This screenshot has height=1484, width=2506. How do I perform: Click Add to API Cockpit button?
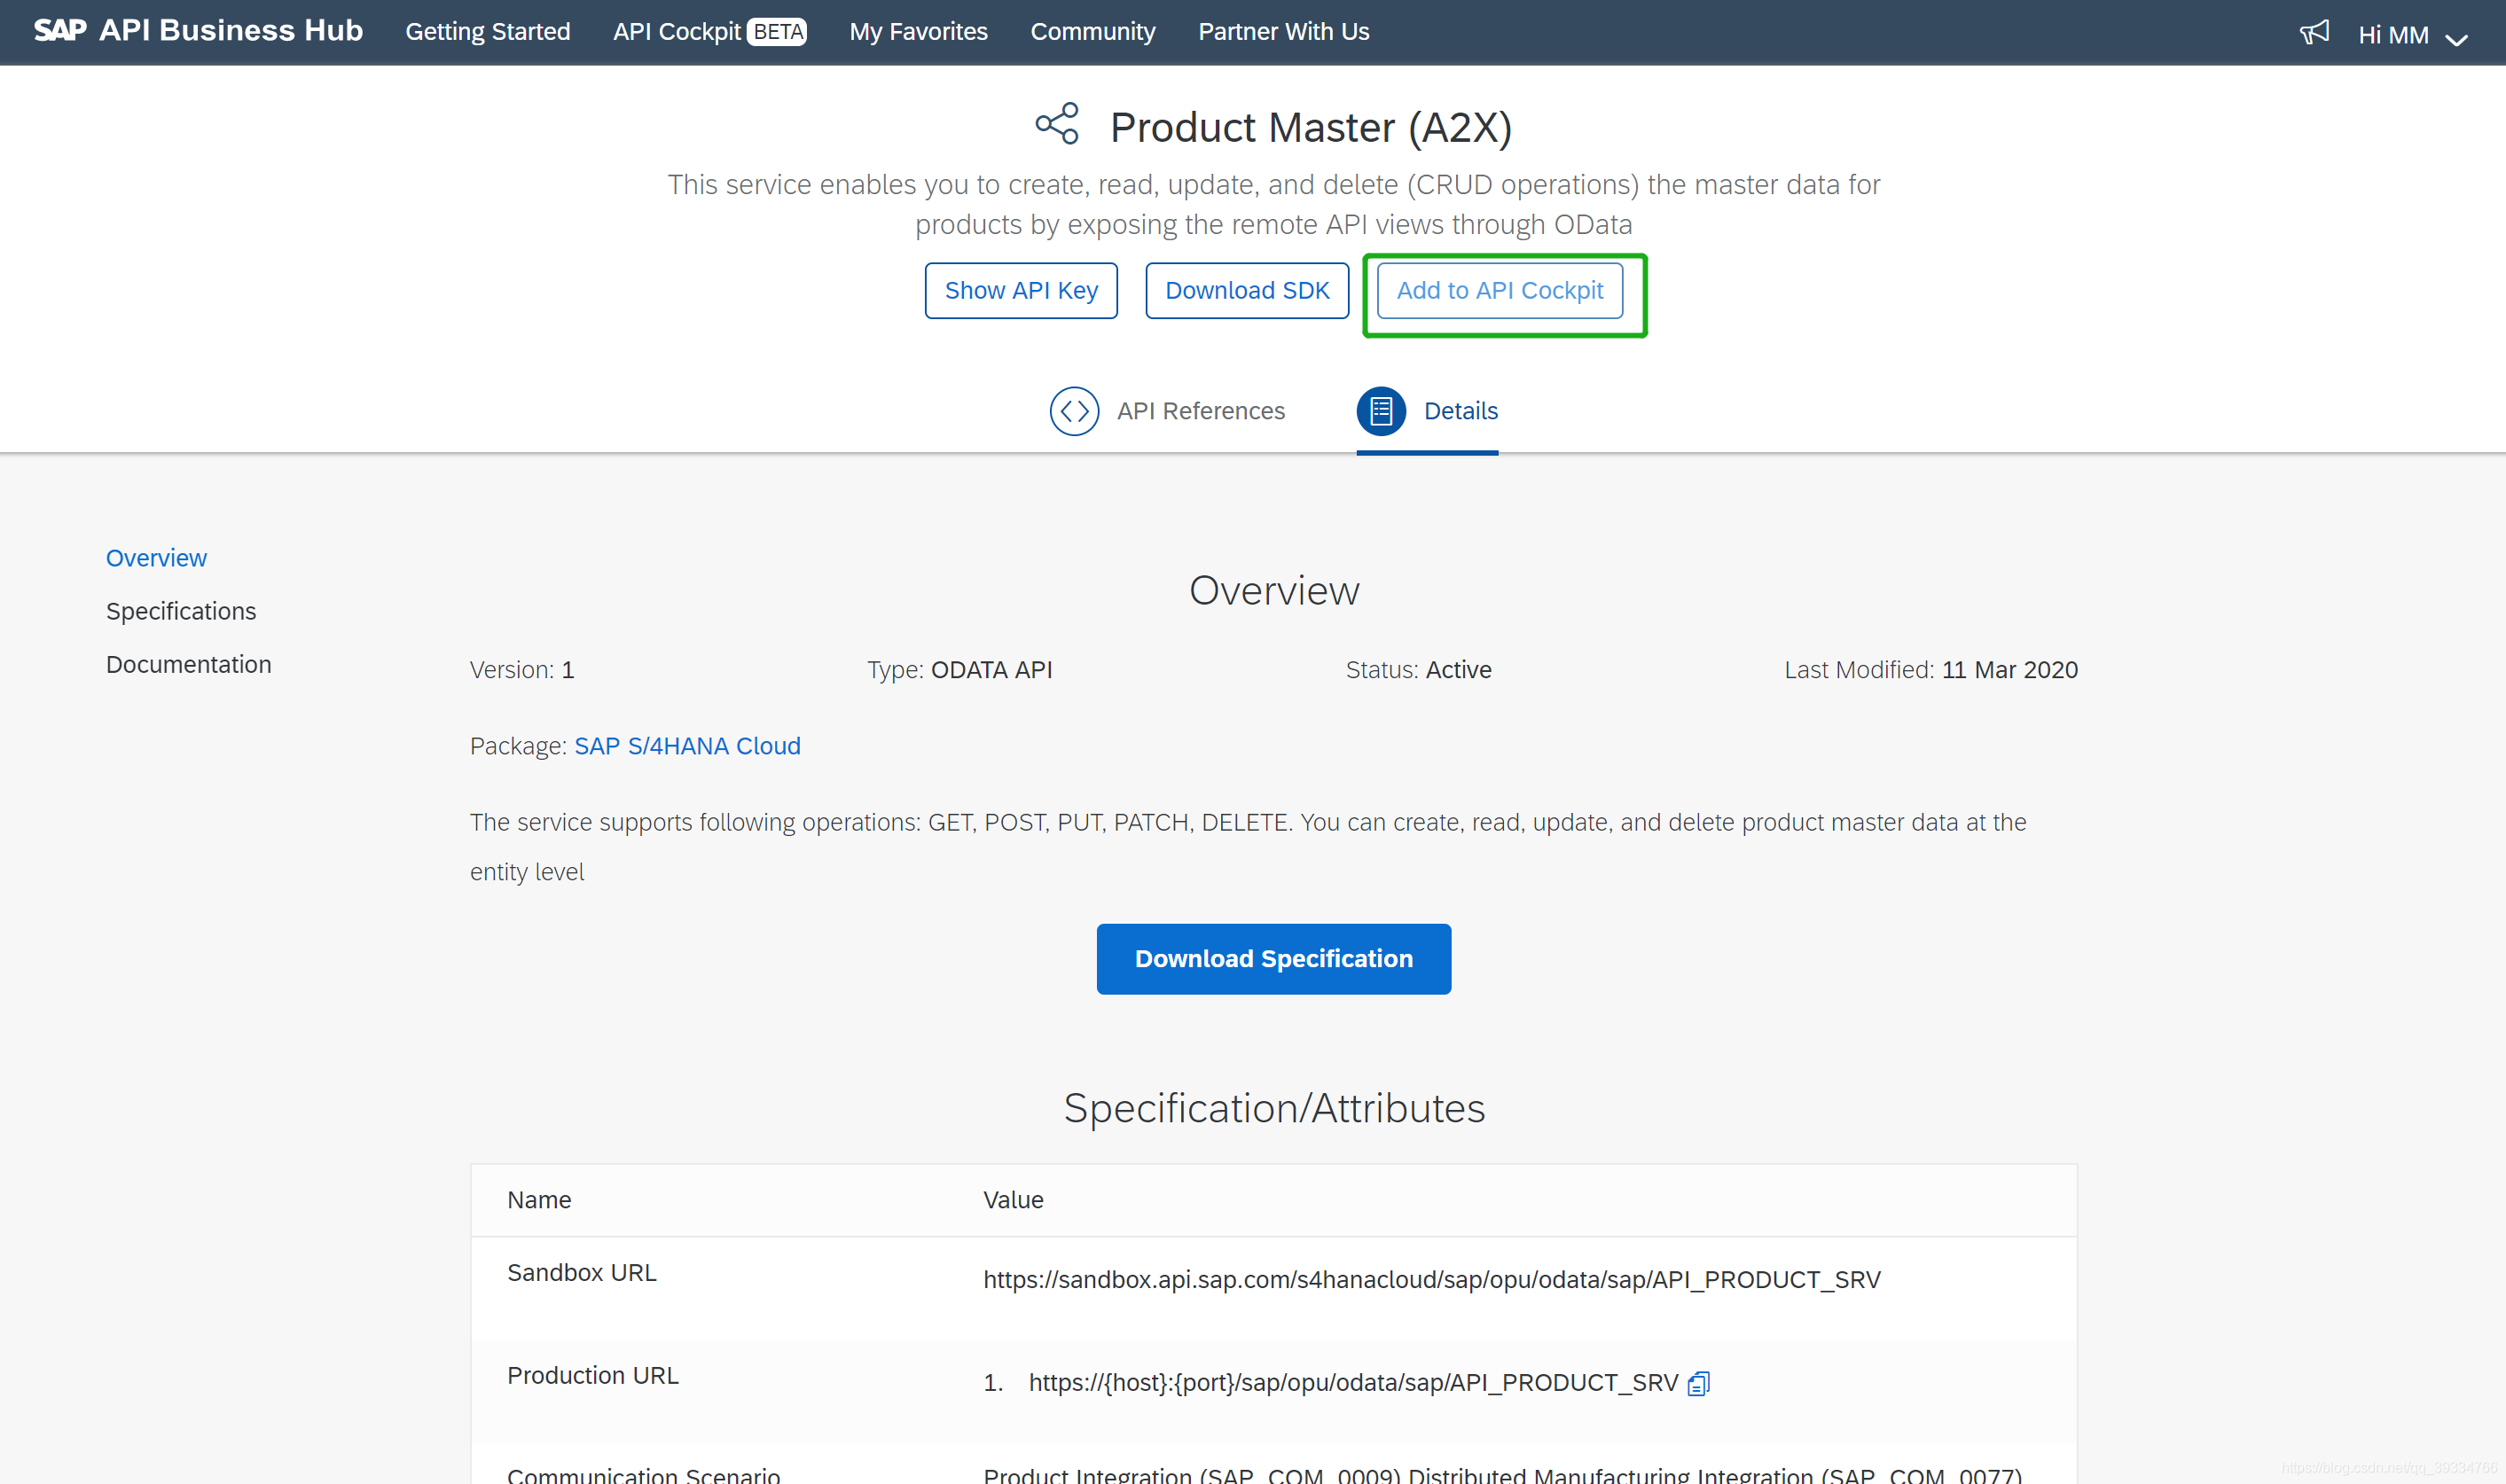1499,291
